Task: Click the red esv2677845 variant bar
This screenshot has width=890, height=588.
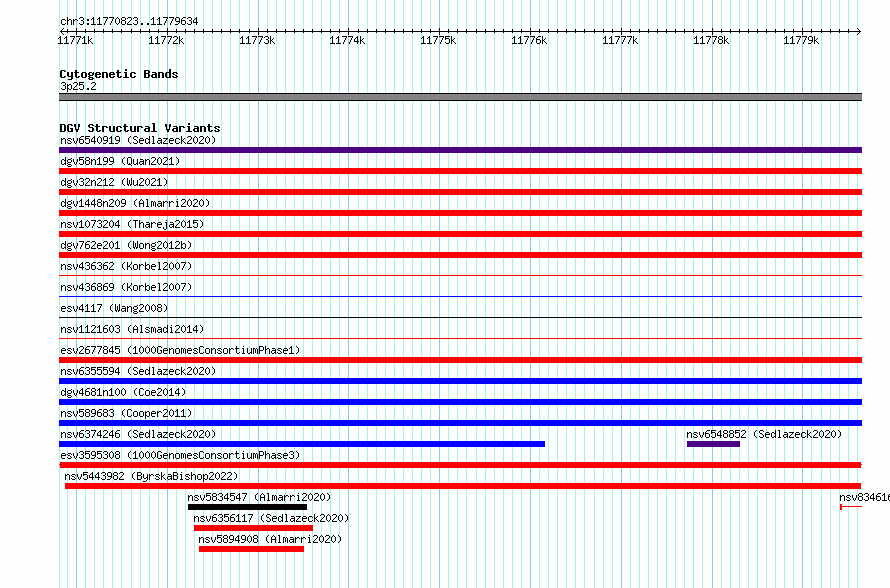Action: (x=460, y=360)
